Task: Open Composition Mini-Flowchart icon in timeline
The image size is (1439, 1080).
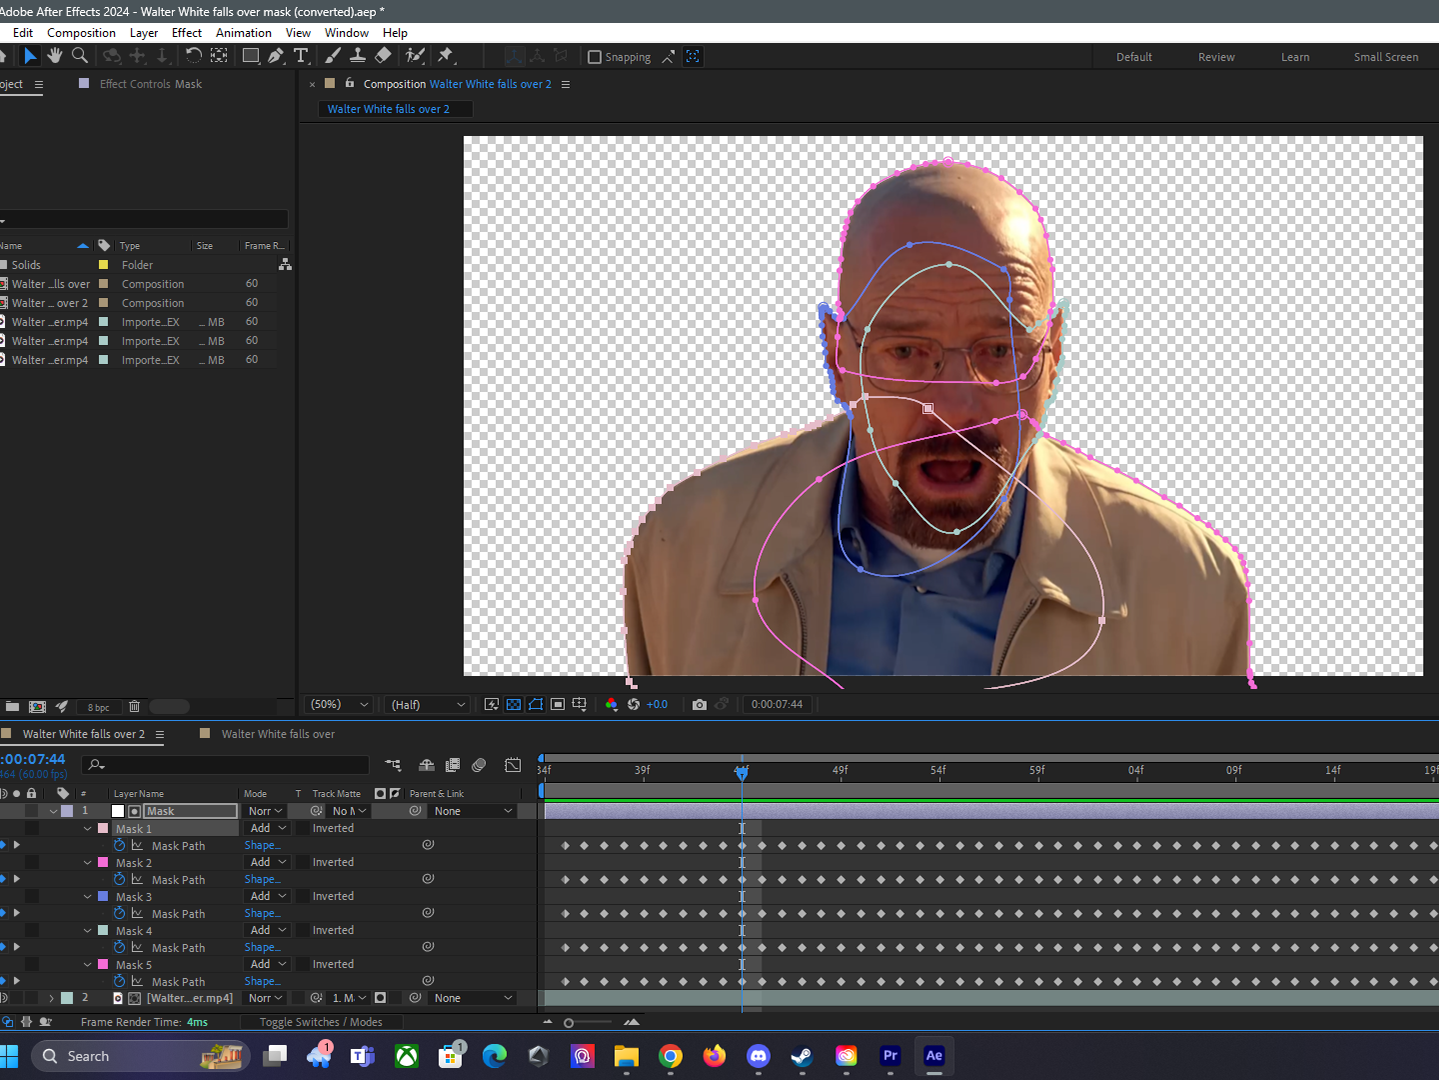Action: [394, 765]
